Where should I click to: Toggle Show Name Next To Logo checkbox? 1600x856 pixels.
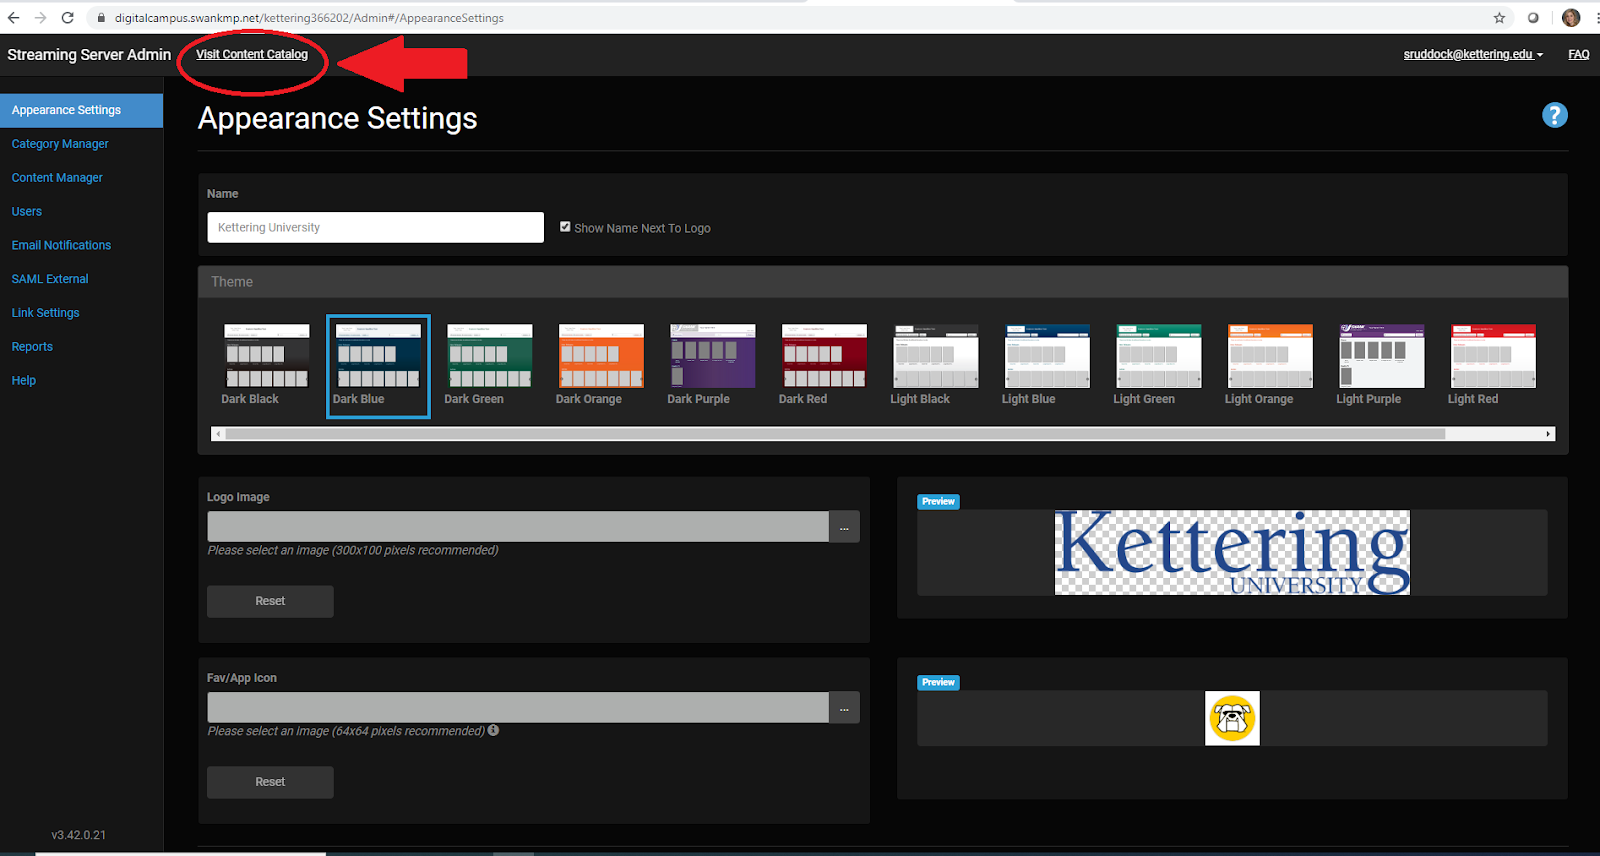click(565, 227)
